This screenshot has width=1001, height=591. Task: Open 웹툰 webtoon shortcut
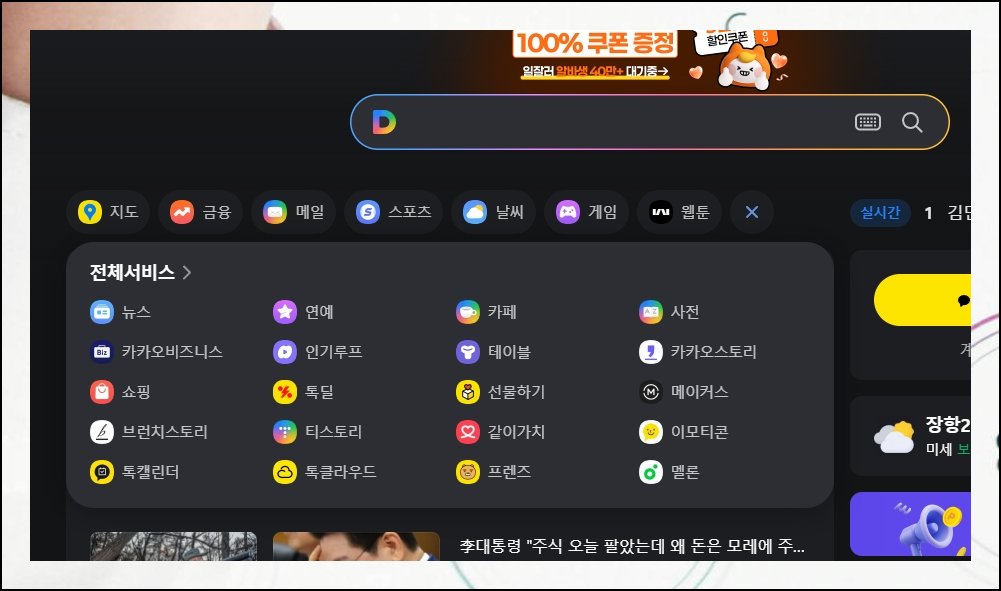coord(679,212)
